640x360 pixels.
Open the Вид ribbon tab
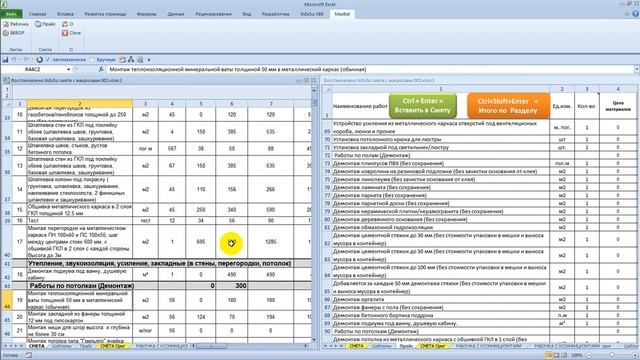[247, 14]
